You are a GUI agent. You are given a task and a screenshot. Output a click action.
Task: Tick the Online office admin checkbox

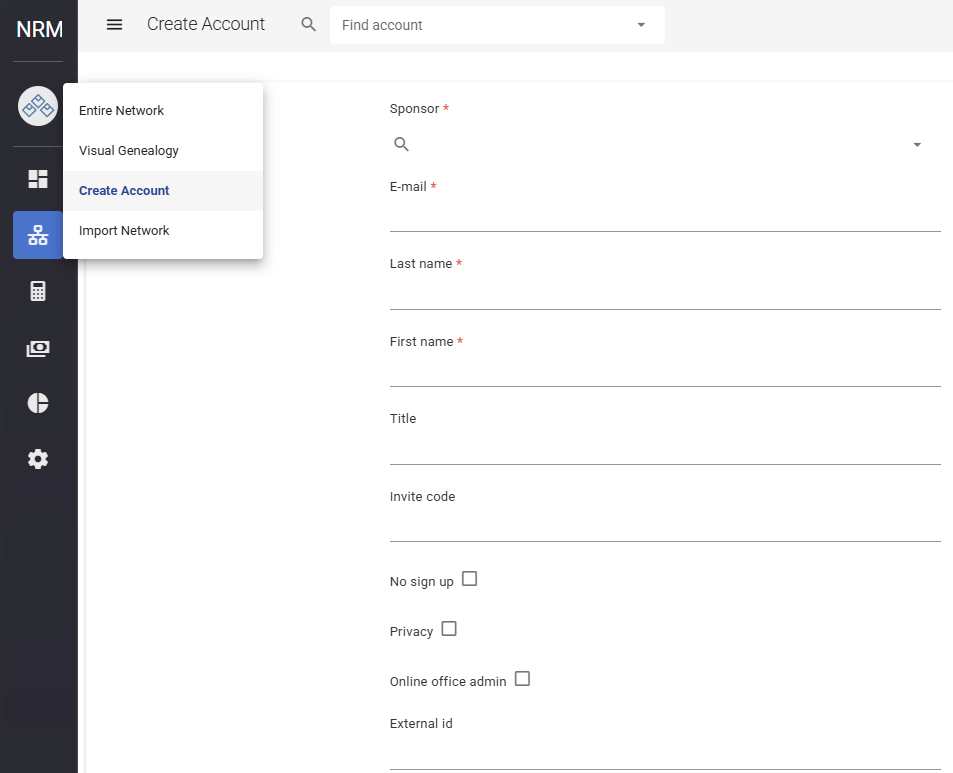pyautogui.click(x=522, y=679)
